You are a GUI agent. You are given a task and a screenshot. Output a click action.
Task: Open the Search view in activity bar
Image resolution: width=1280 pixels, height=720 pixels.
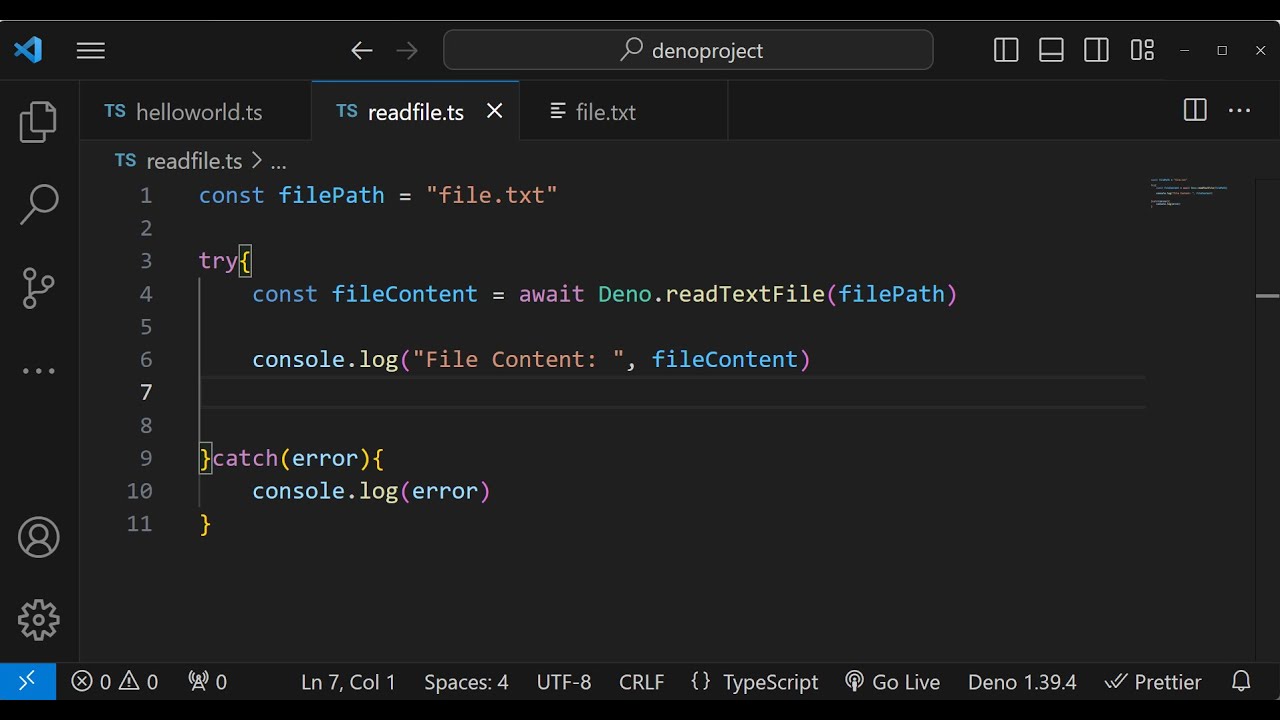pyautogui.click(x=39, y=204)
